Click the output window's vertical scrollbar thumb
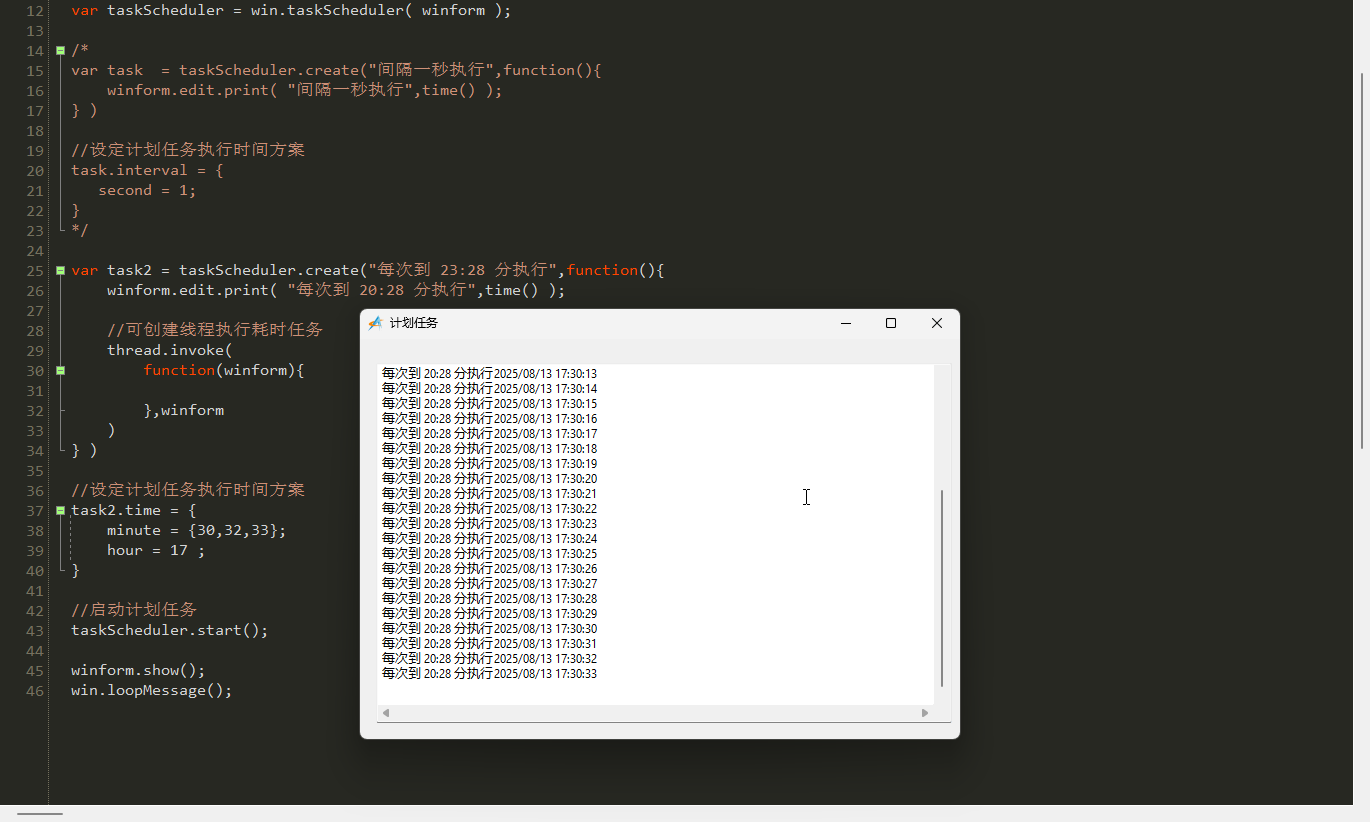The height and width of the screenshot is (822, 1370). [942, 588]
